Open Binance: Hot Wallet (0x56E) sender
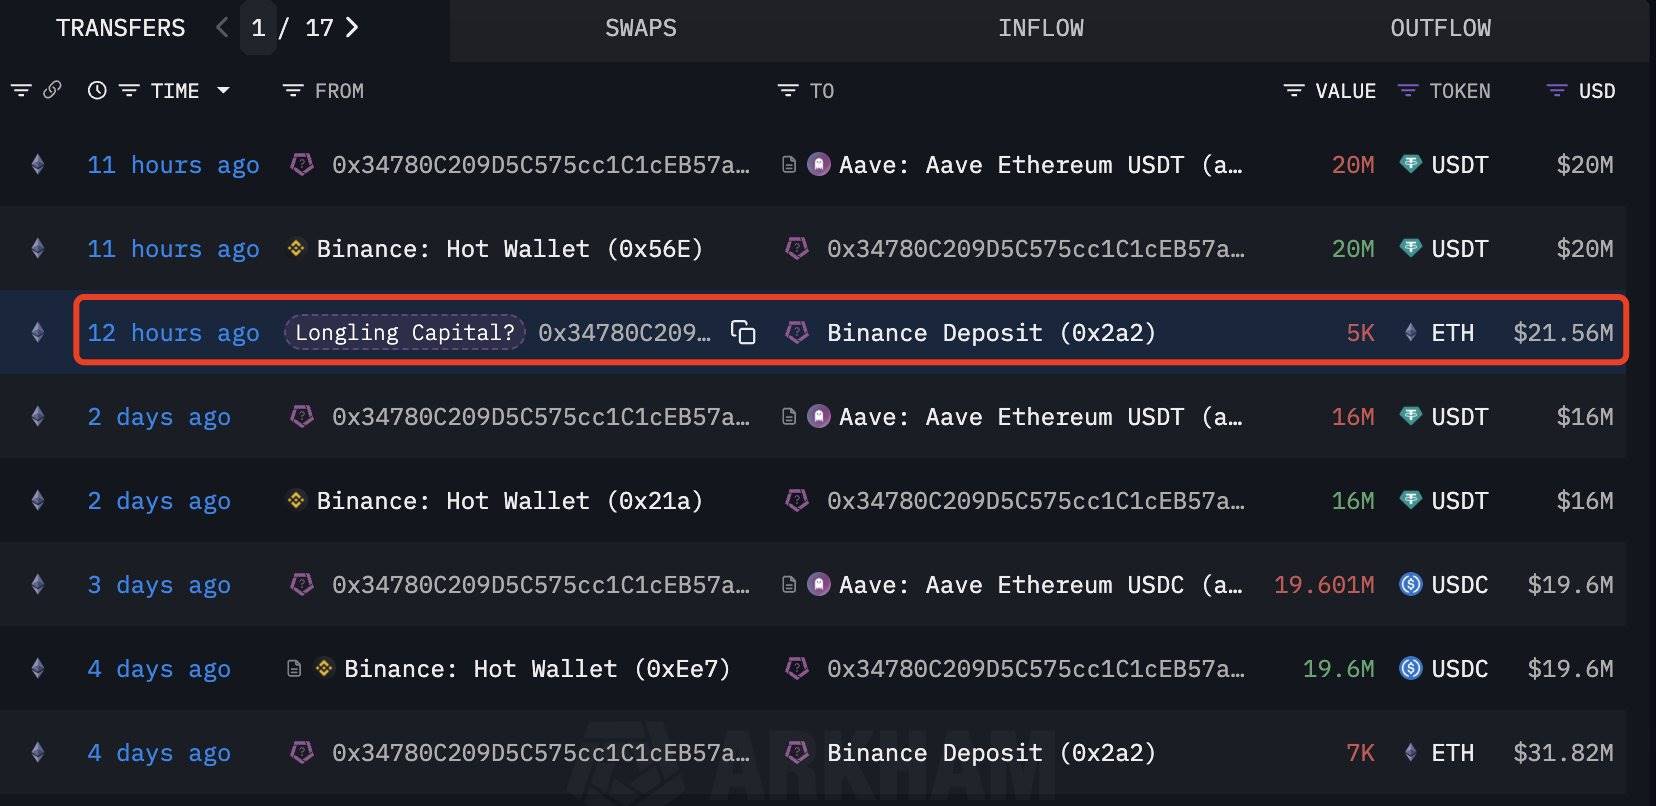The width and height of the screenshot is (1656, 806). (x=509, y=248)
